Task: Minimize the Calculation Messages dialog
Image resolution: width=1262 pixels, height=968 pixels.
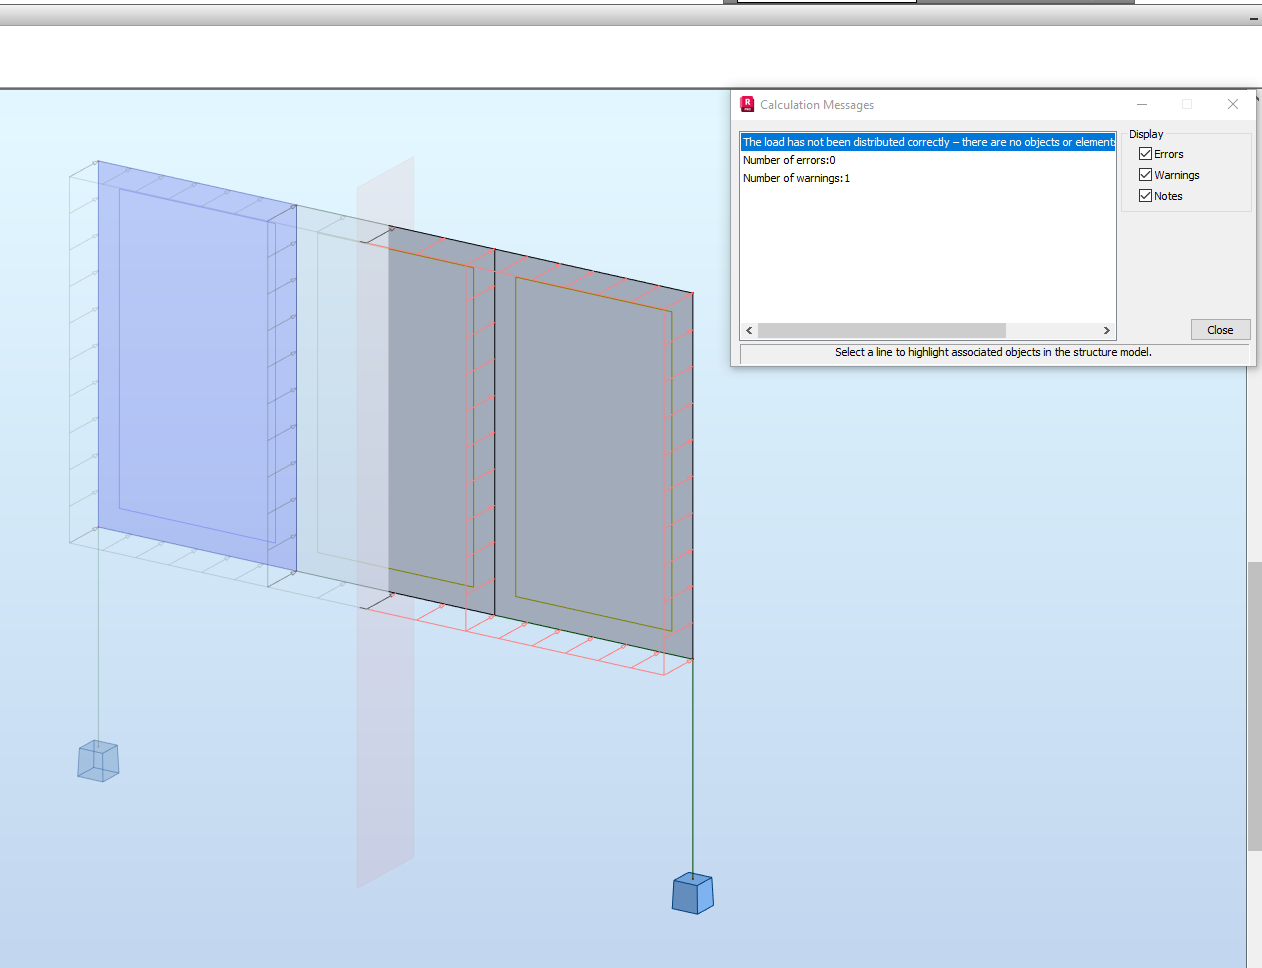Action: coord(1142,104)
